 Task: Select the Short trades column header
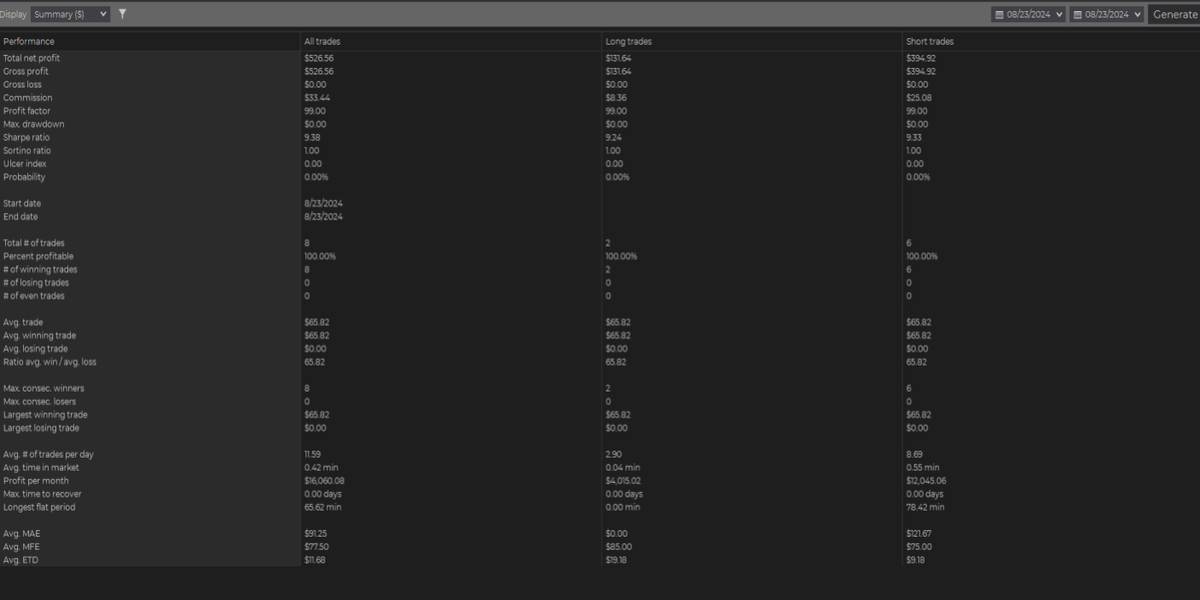click(929, 41)
